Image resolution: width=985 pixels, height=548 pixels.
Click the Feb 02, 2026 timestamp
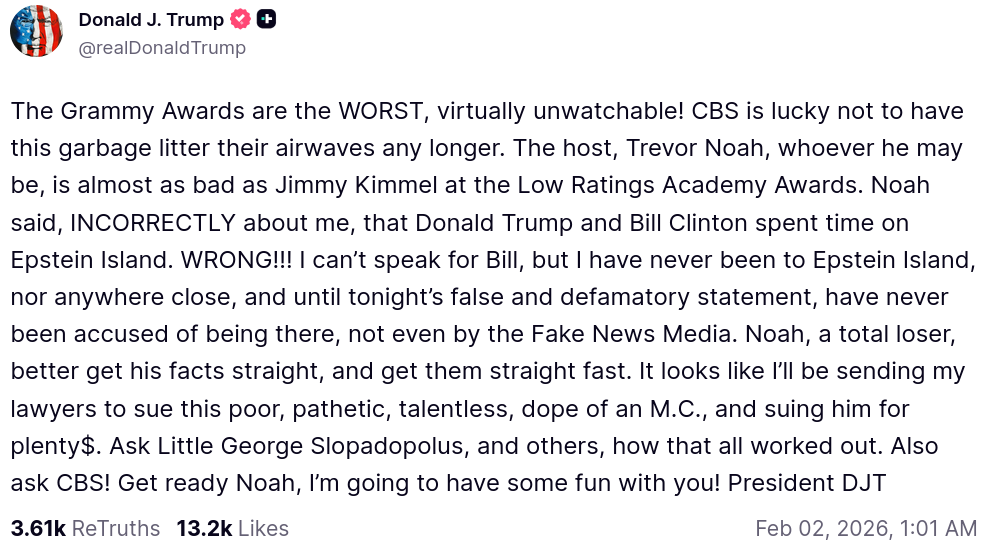tap(866, 528)
